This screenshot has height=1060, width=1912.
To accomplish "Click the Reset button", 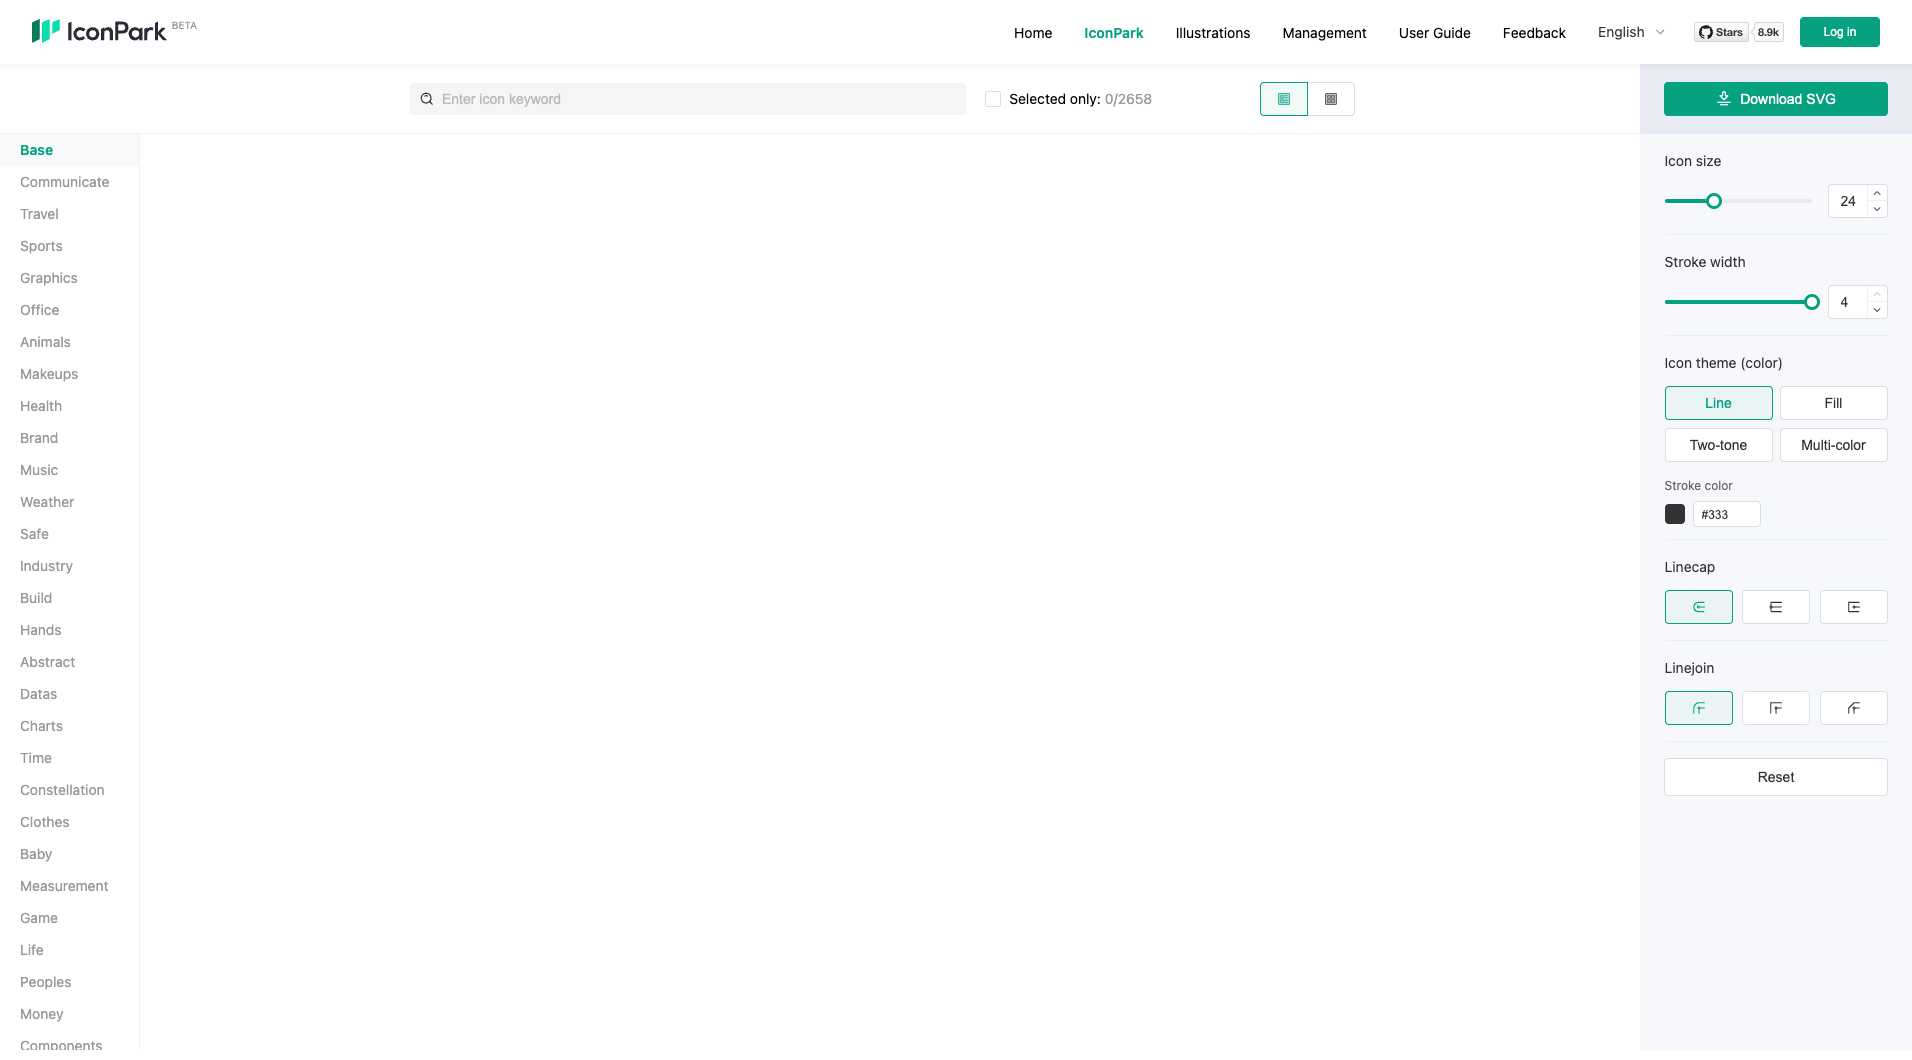I will pyautogui.click(x=1775, y=777).
